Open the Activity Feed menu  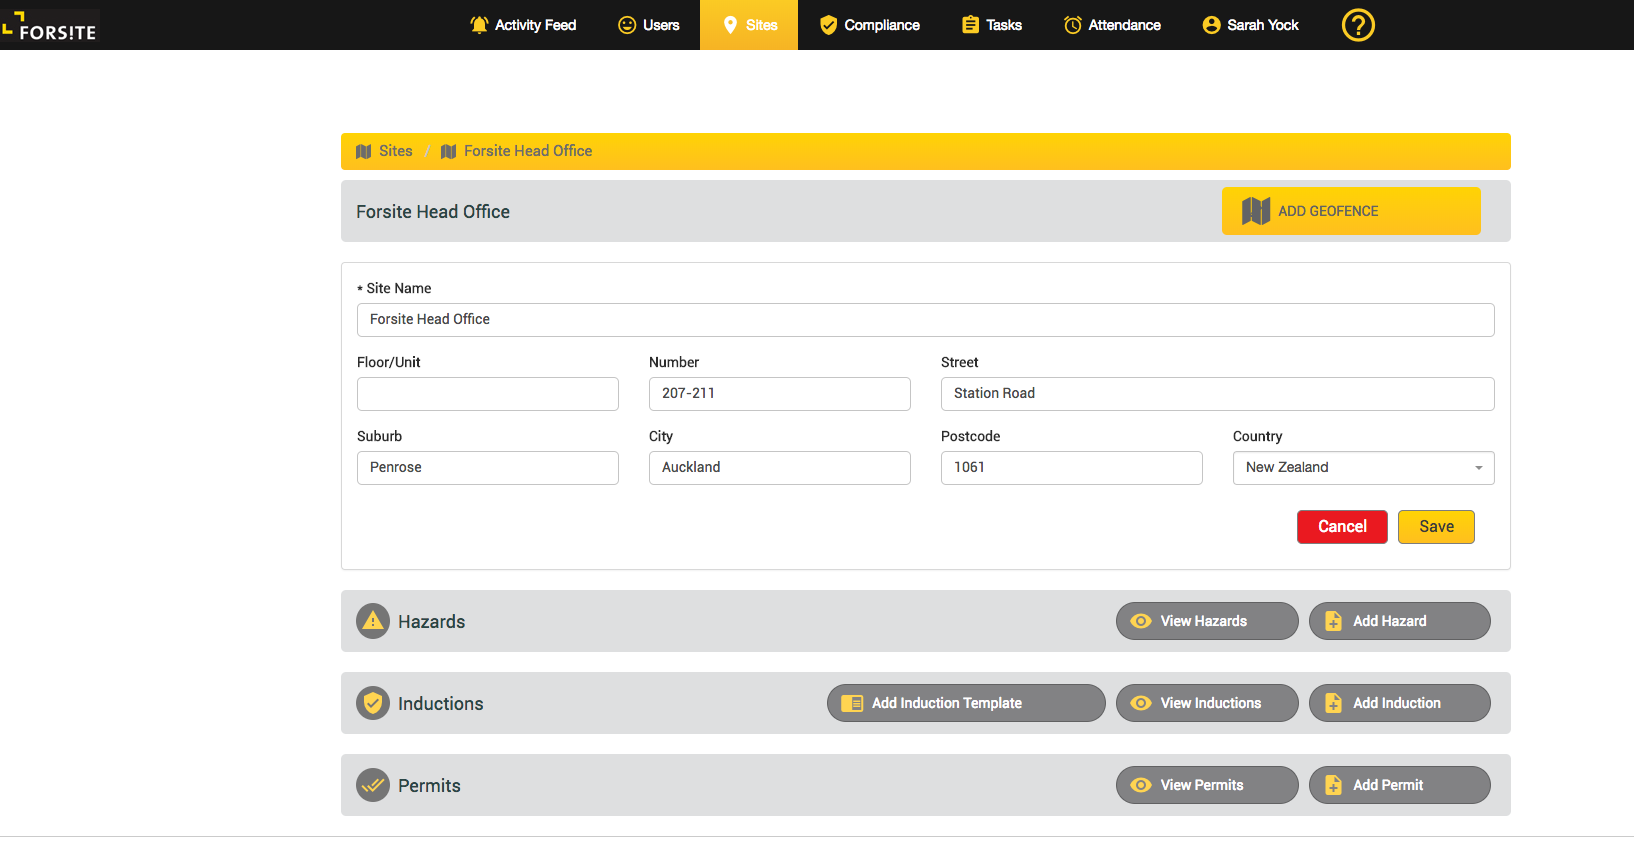(x=523, y=25)
